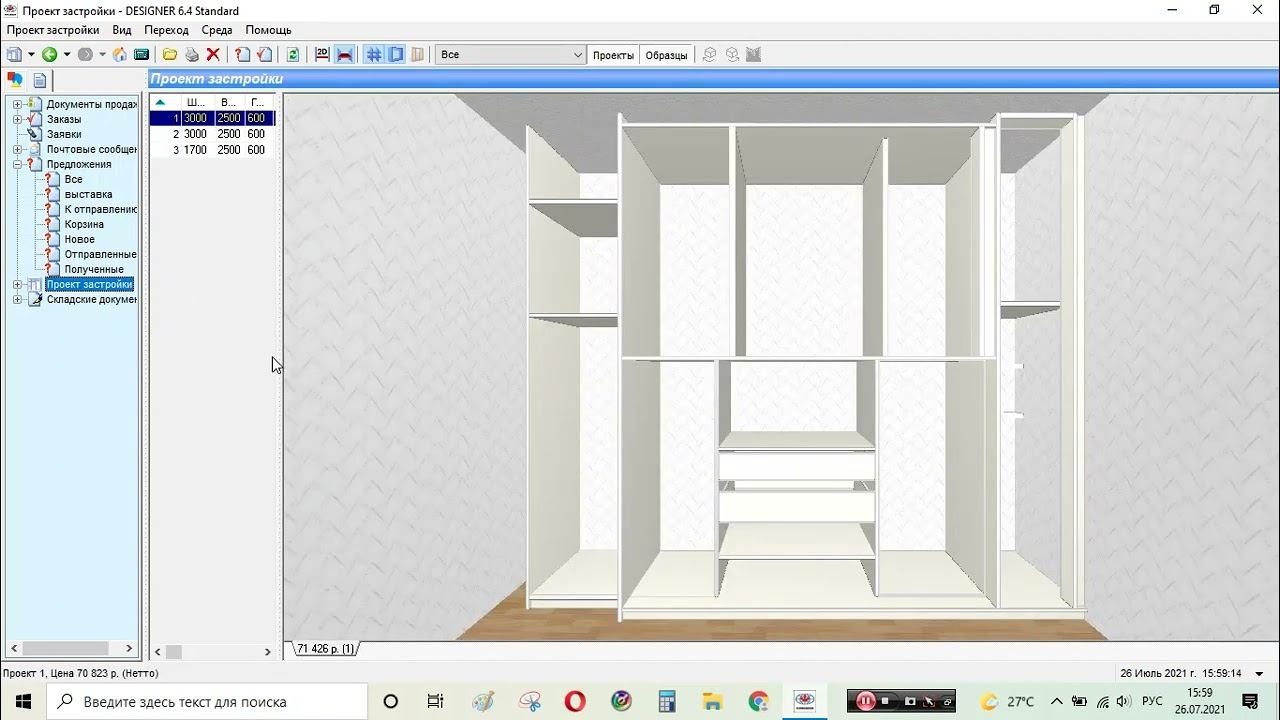The width and height of the screenshot is (1280, 720).
Task: Click the recording pause button
Action: (x=865, y=701)
